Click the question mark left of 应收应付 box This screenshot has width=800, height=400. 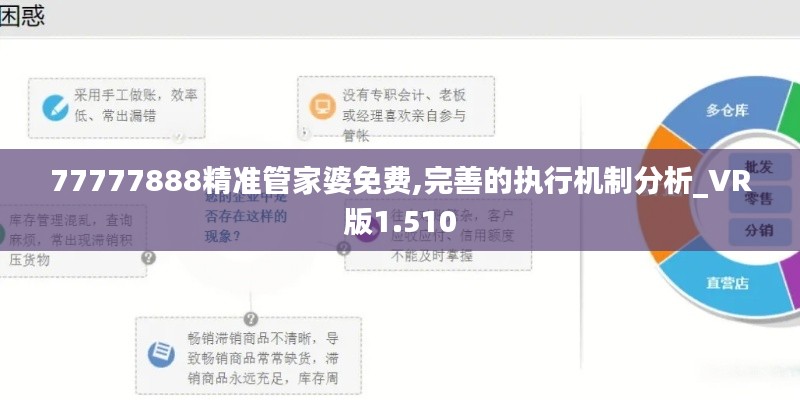344,249
